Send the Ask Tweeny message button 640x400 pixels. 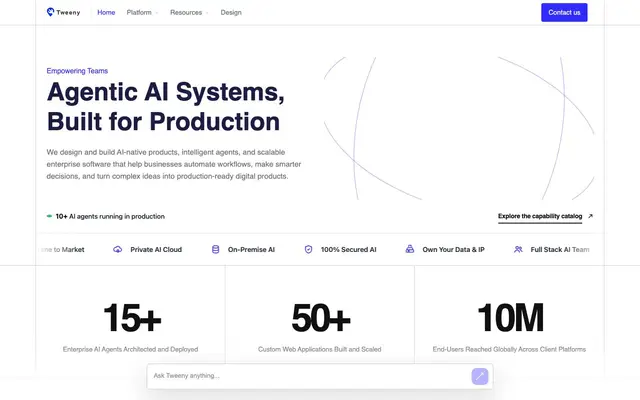coord(480,376)
